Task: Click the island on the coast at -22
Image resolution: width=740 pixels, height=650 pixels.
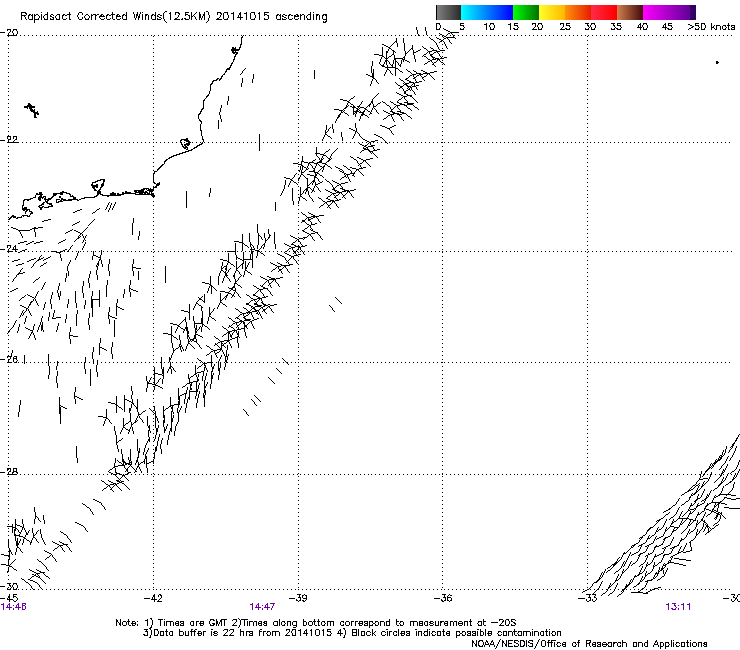Action: point(185,143)
